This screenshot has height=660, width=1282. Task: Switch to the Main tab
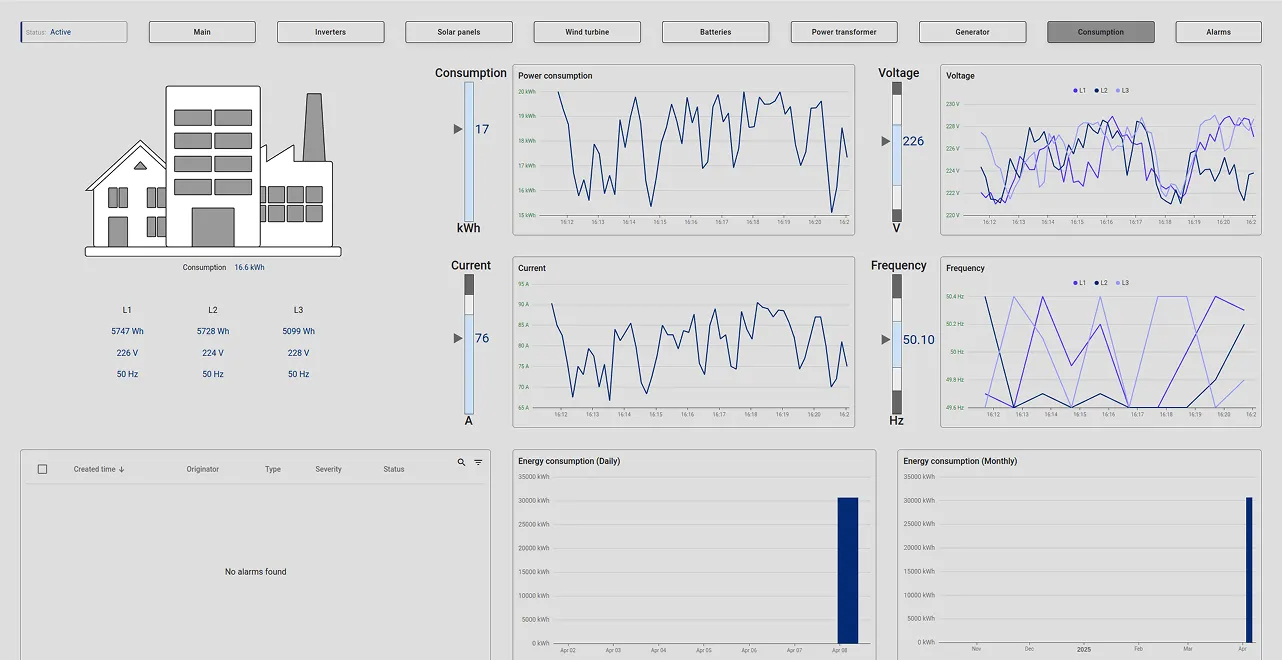pyautogui.click(x=201, y=31)
